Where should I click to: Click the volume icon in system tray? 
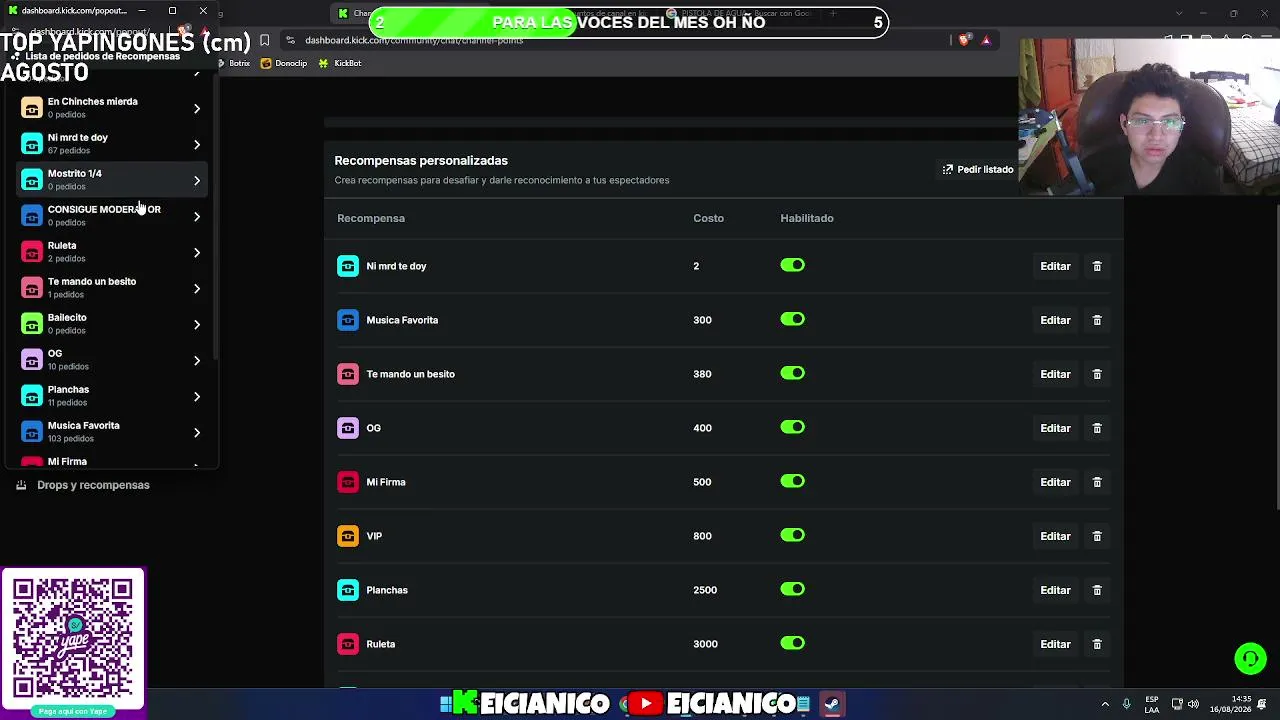(x=1195, y=704)
